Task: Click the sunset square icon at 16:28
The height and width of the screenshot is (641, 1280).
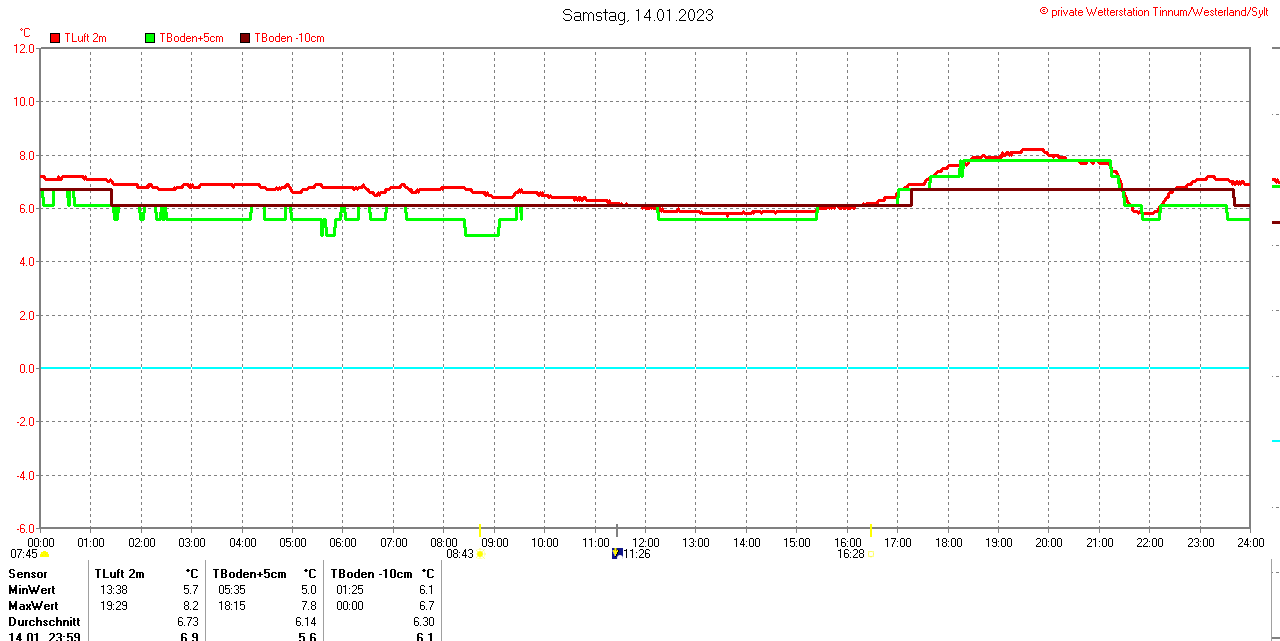Action: click(x=870, y=554)
